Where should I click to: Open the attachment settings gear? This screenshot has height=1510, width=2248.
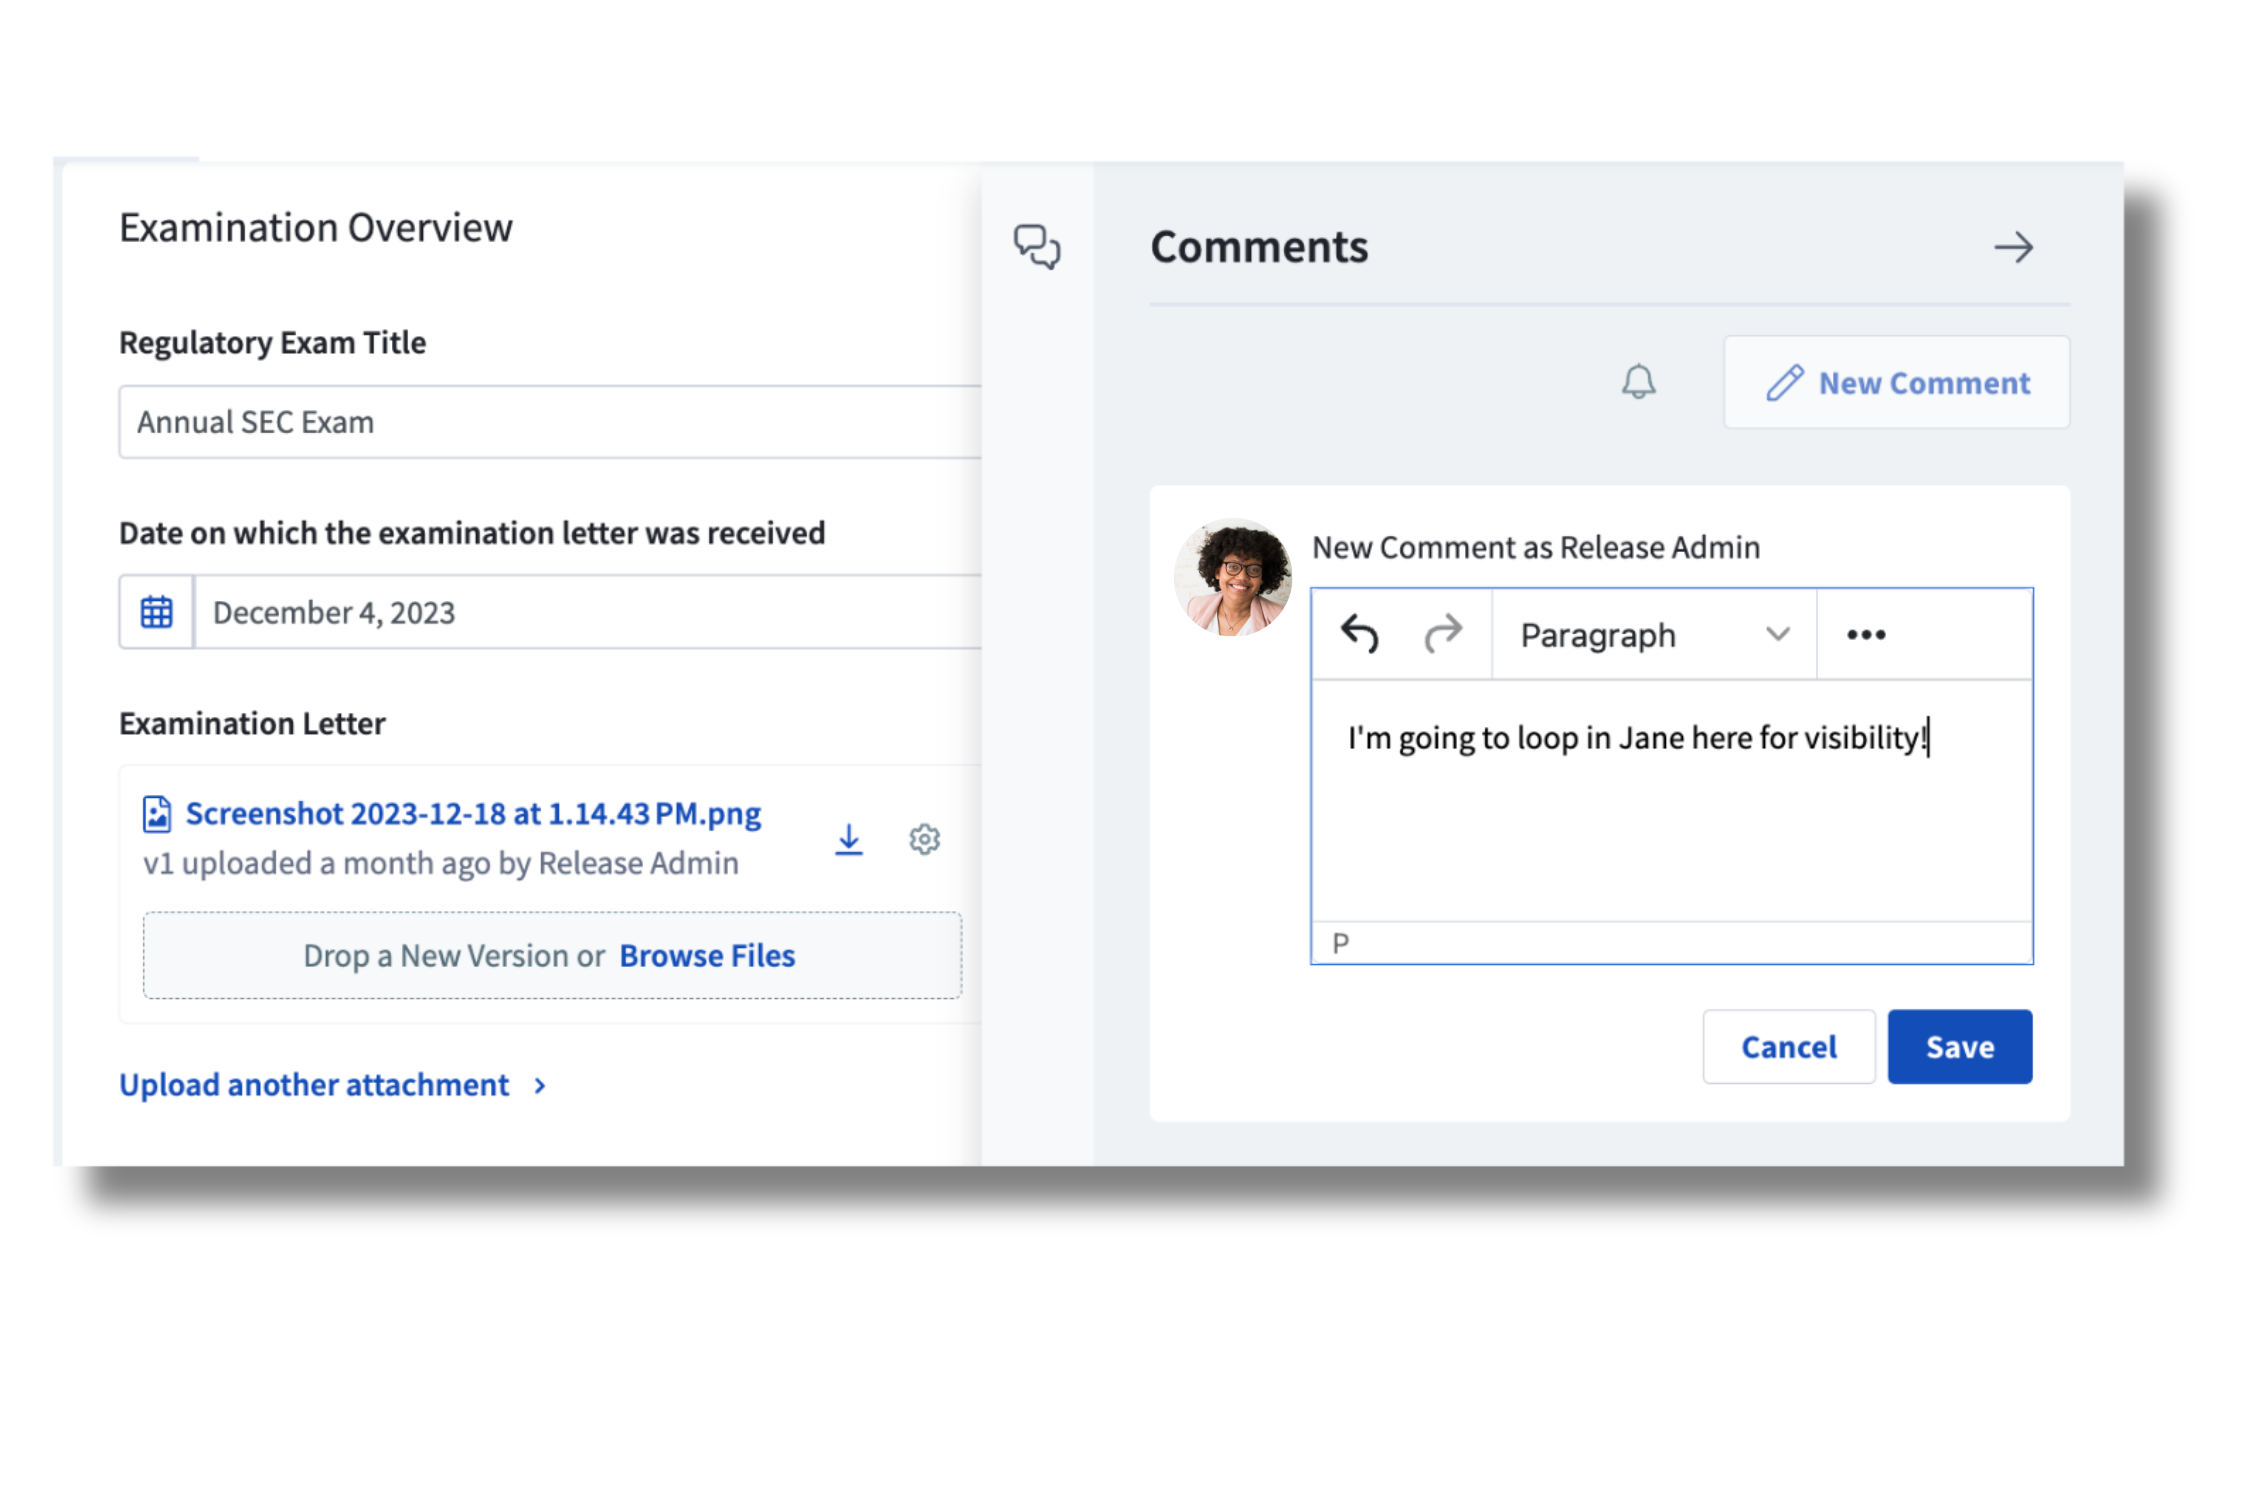pos(924,840)
